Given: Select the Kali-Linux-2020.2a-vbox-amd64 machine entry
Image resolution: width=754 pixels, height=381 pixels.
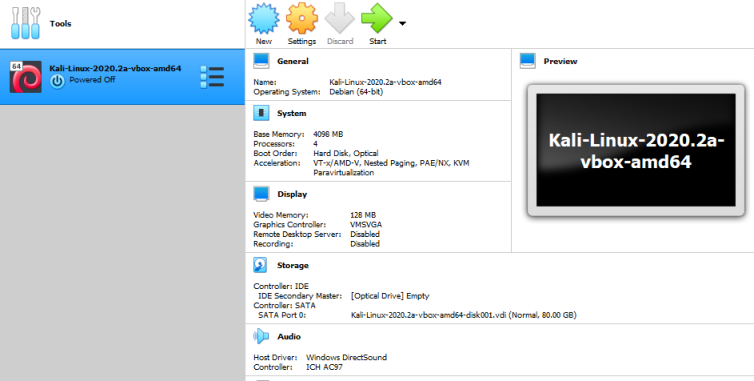Looking at the screenshot, I should click(x=122, y=77).
